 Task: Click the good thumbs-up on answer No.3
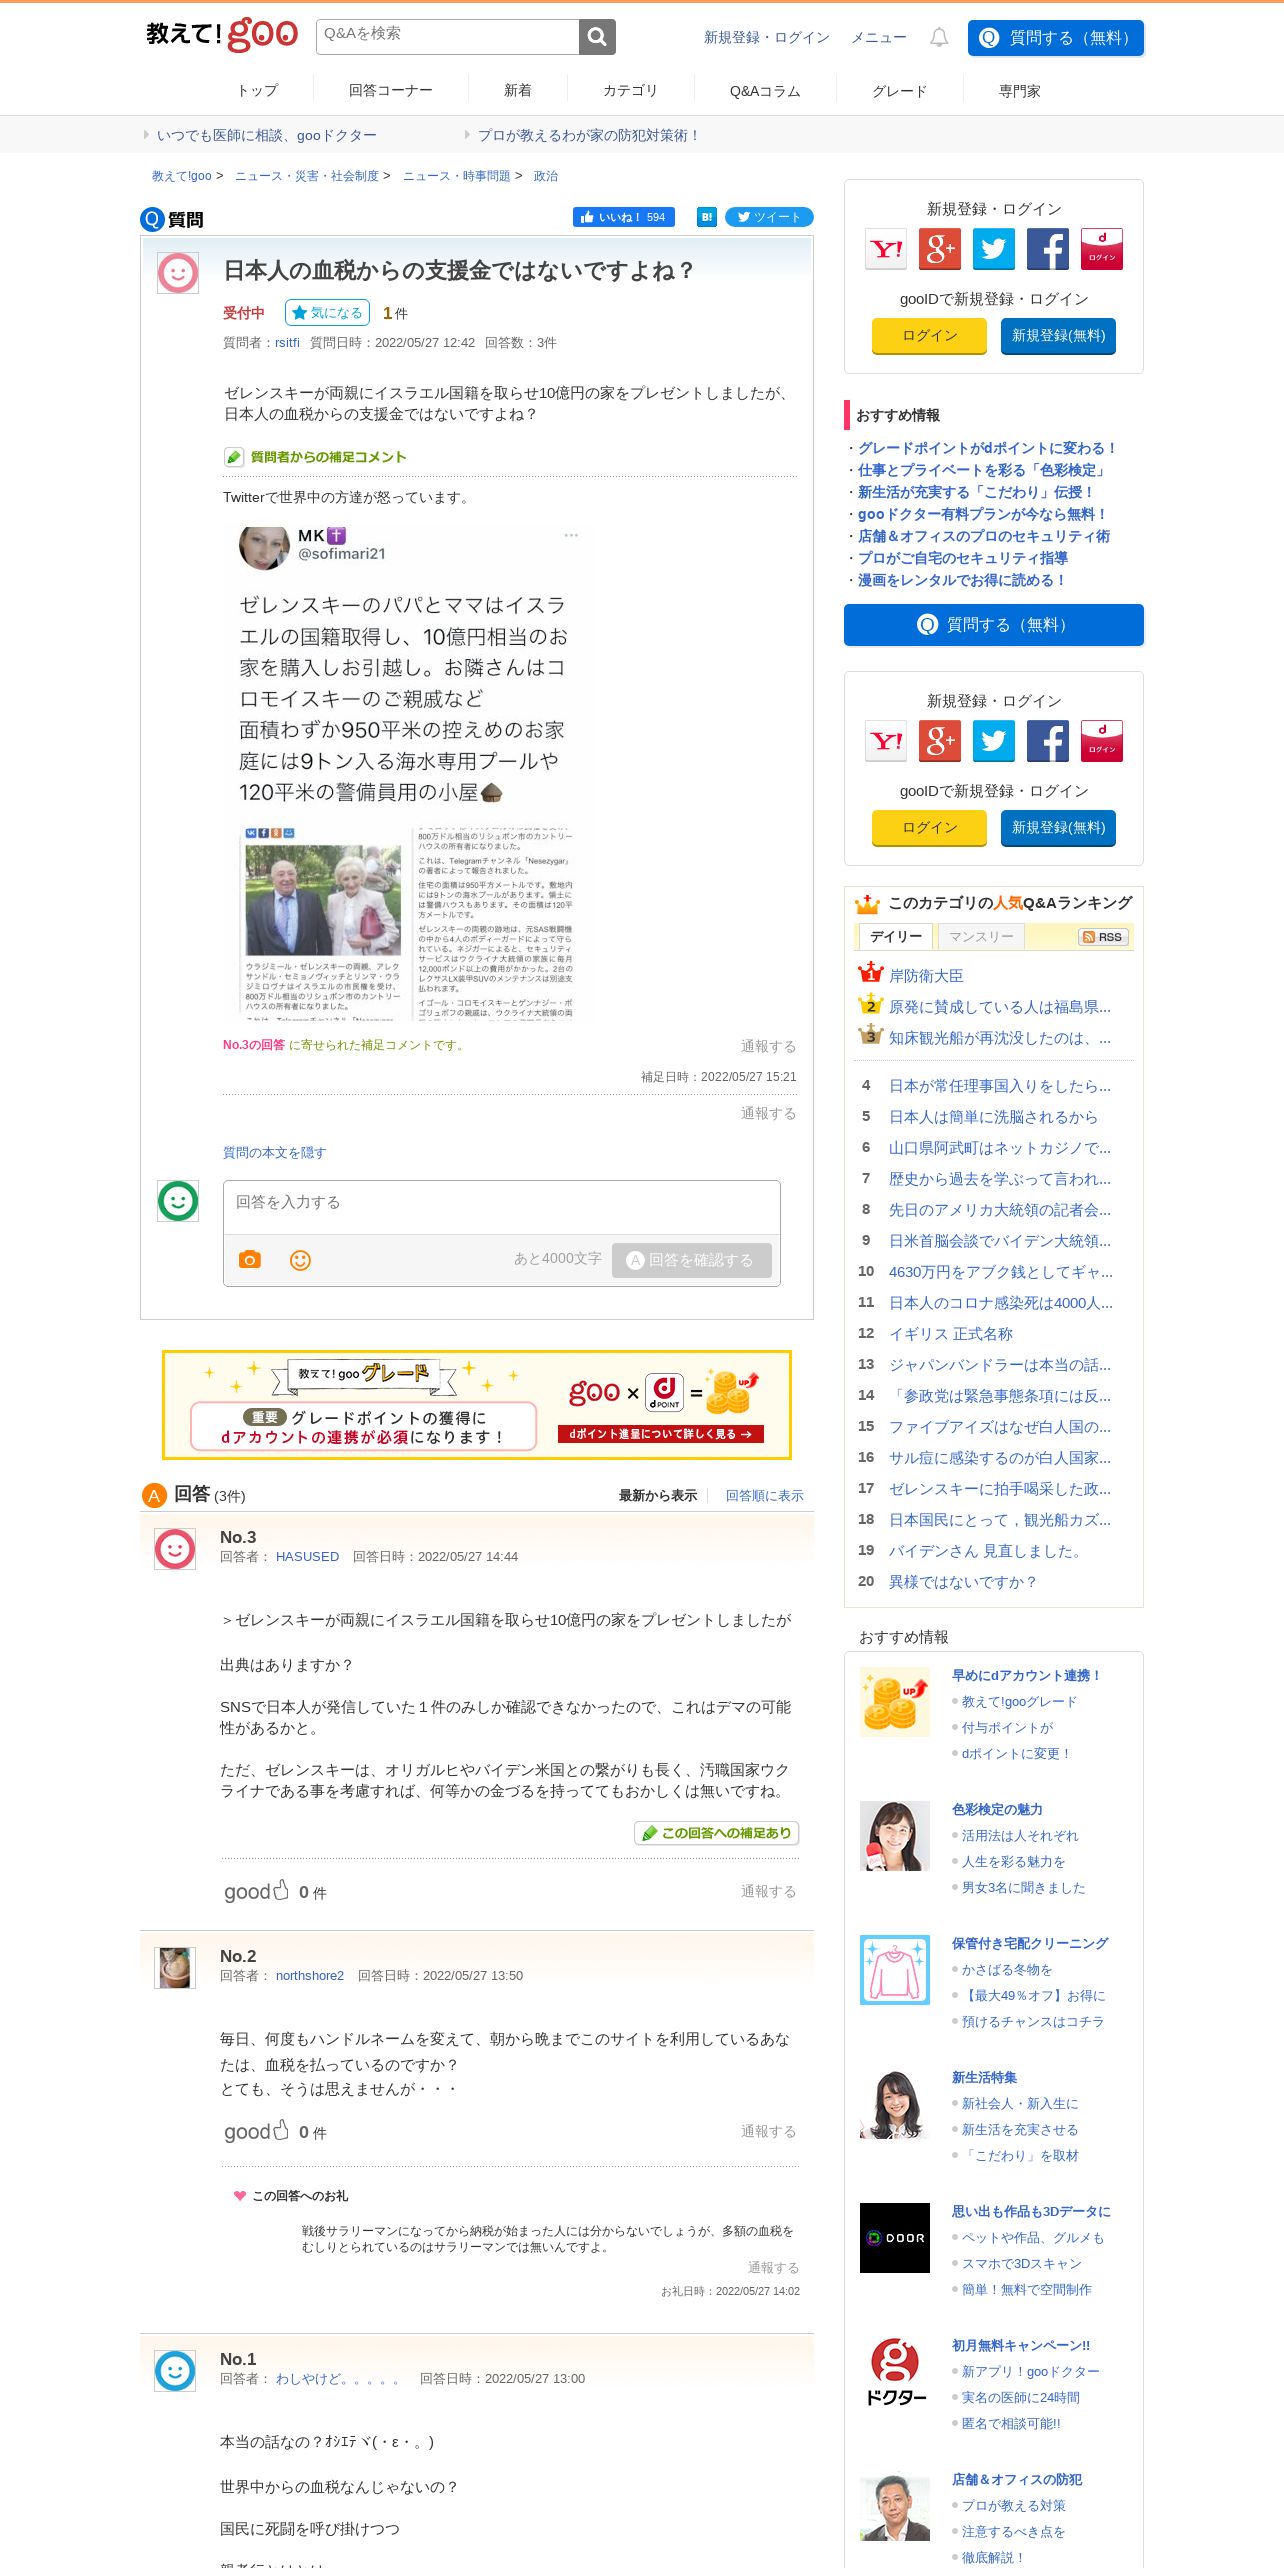coord(257,1891)
